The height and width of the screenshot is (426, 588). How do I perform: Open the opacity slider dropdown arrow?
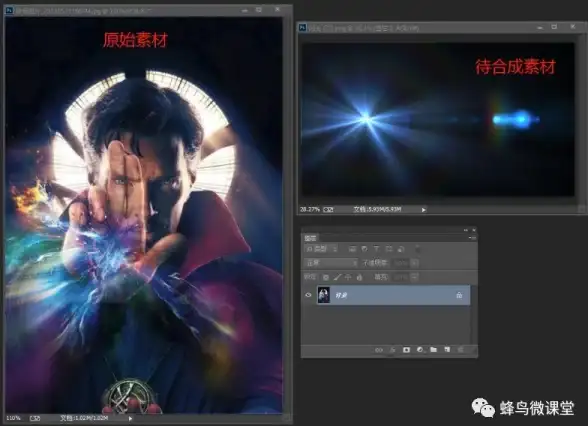(x=414, y=263)
